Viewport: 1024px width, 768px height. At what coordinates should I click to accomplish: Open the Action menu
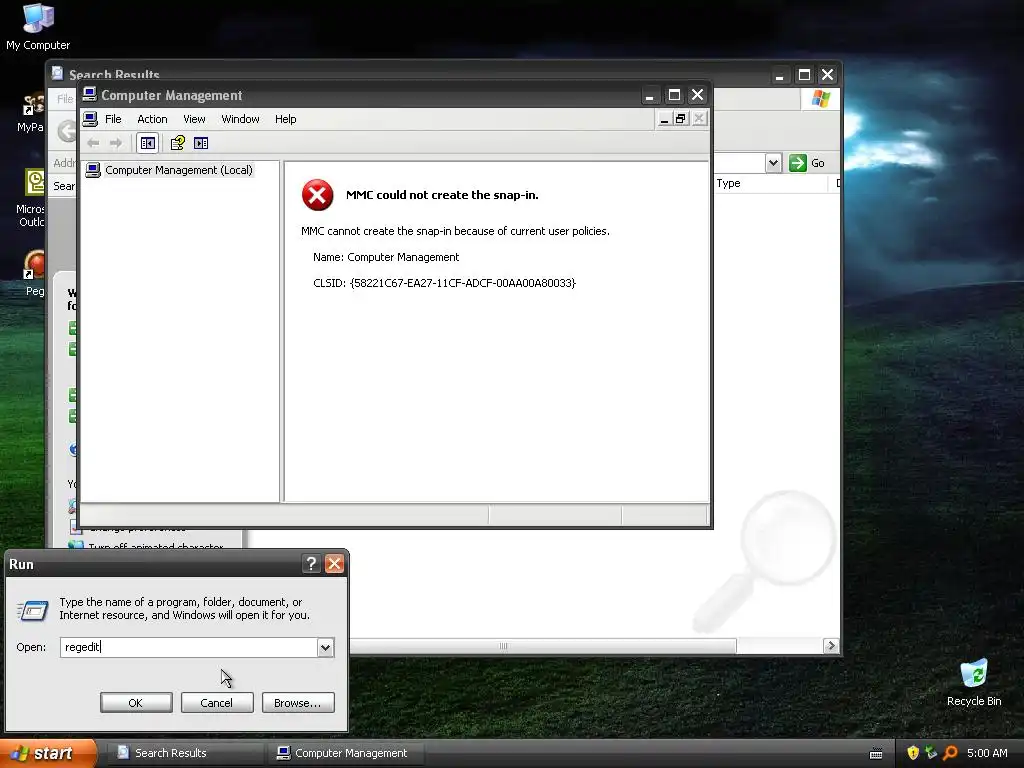[152, 119]
